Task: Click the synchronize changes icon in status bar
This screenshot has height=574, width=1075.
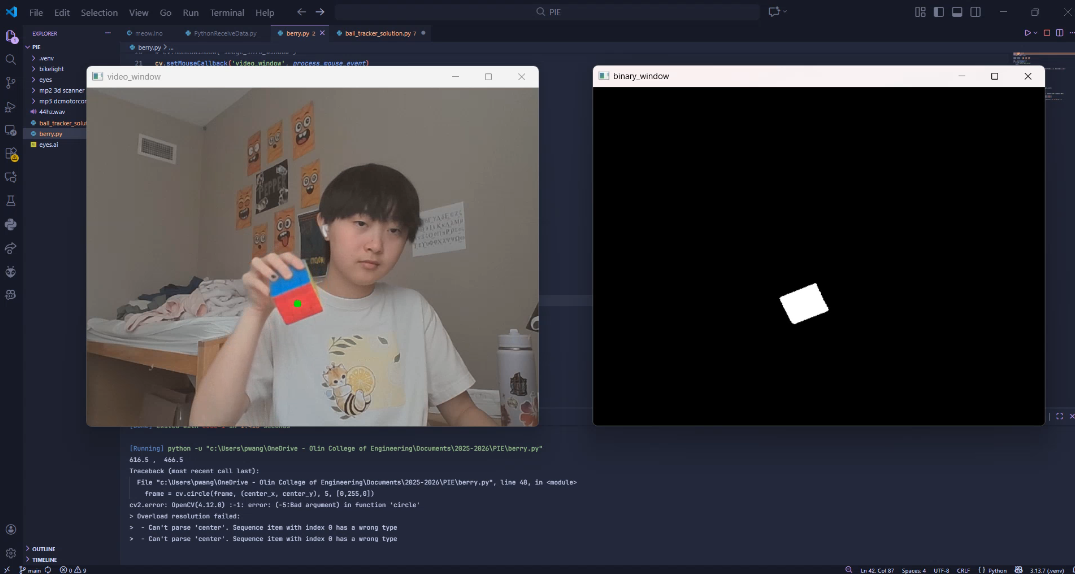Action: point(48,570)
